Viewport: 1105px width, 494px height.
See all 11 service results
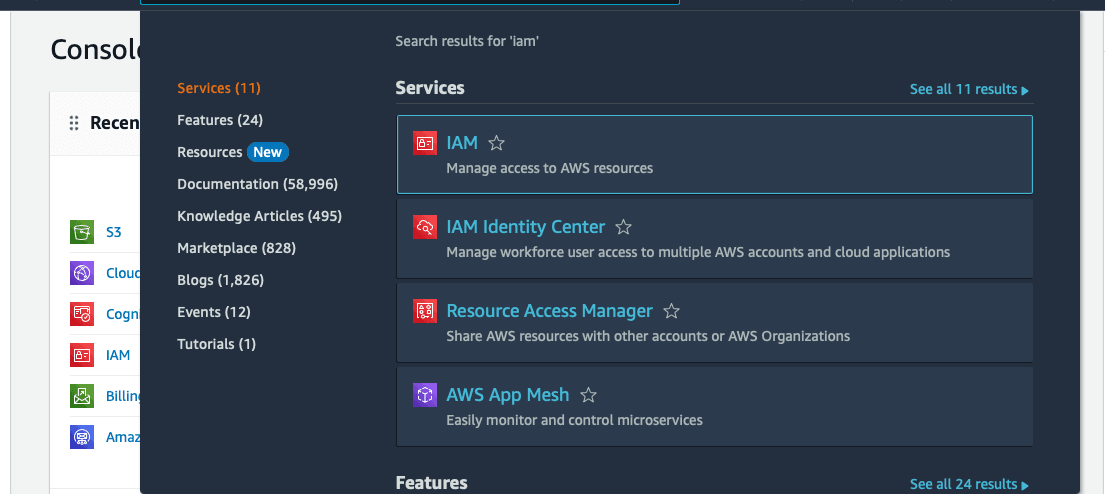(969, 89)
